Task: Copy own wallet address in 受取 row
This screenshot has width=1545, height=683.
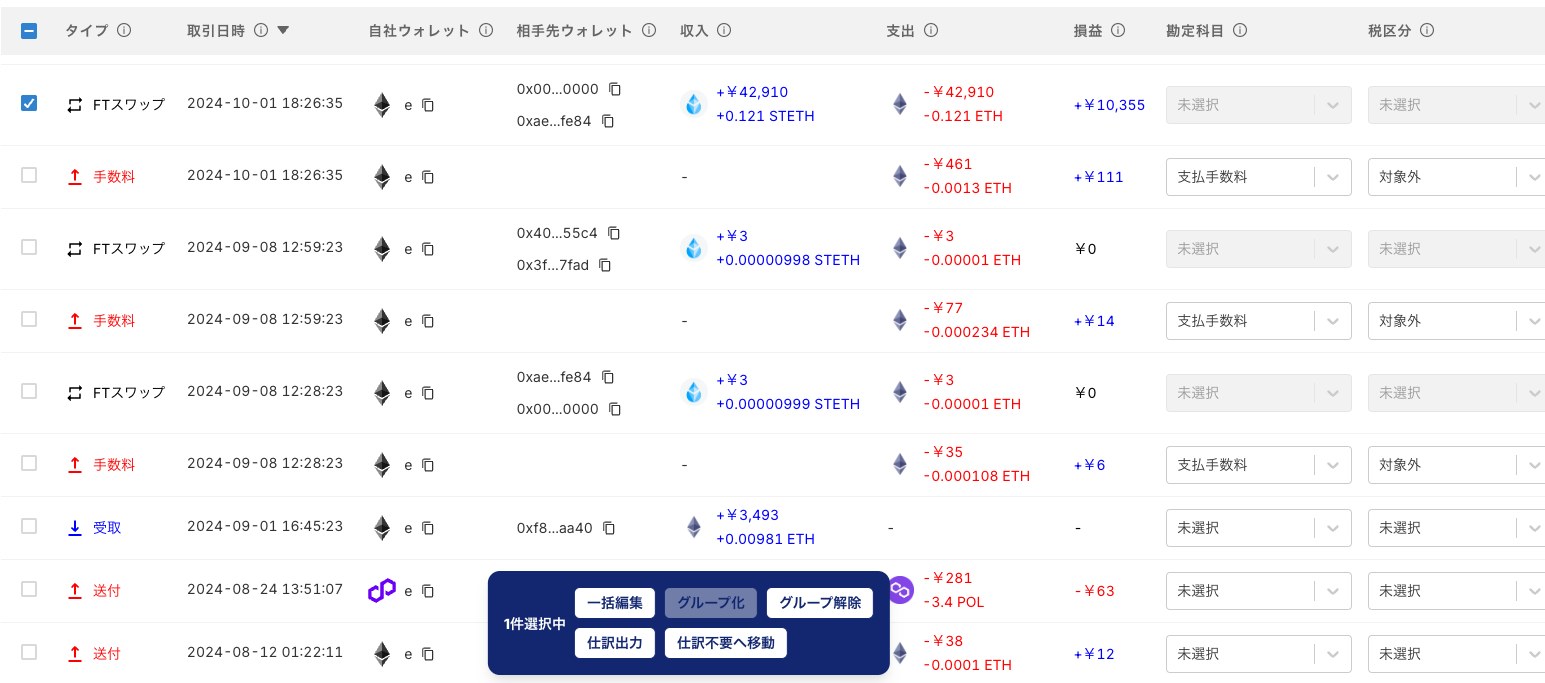Action: pos(428,528)
